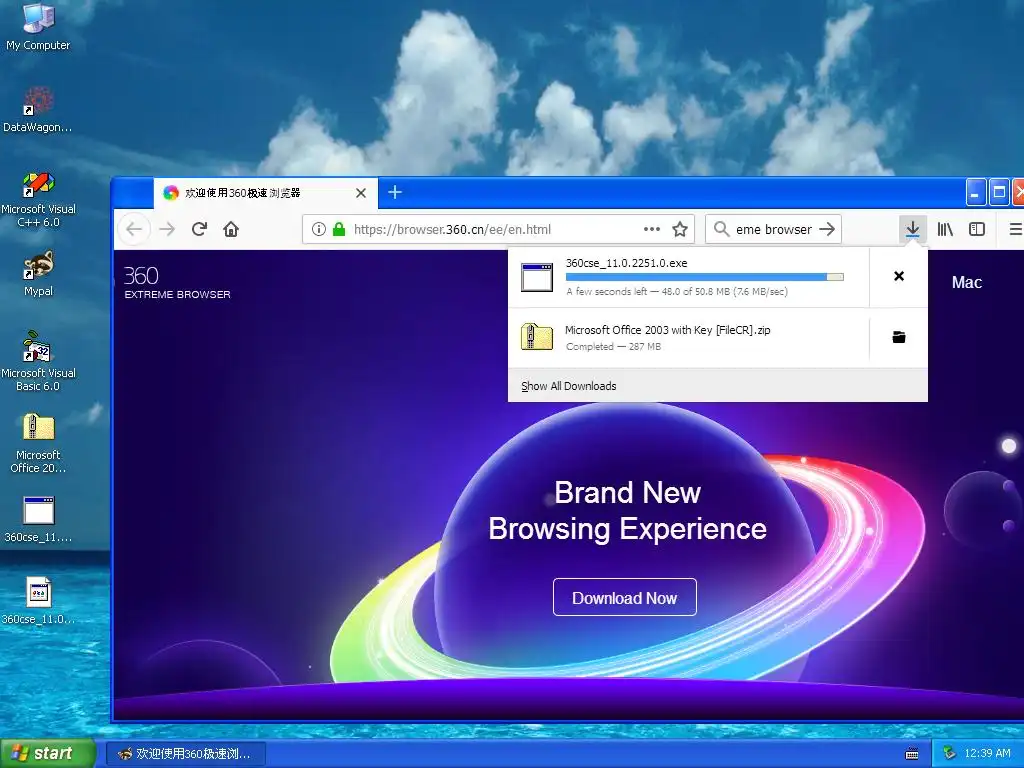The height and width of the screenshot is (768, 1024).
Task: Select 360cse_11... window-icon file on desktop
Action: point(38,520)
